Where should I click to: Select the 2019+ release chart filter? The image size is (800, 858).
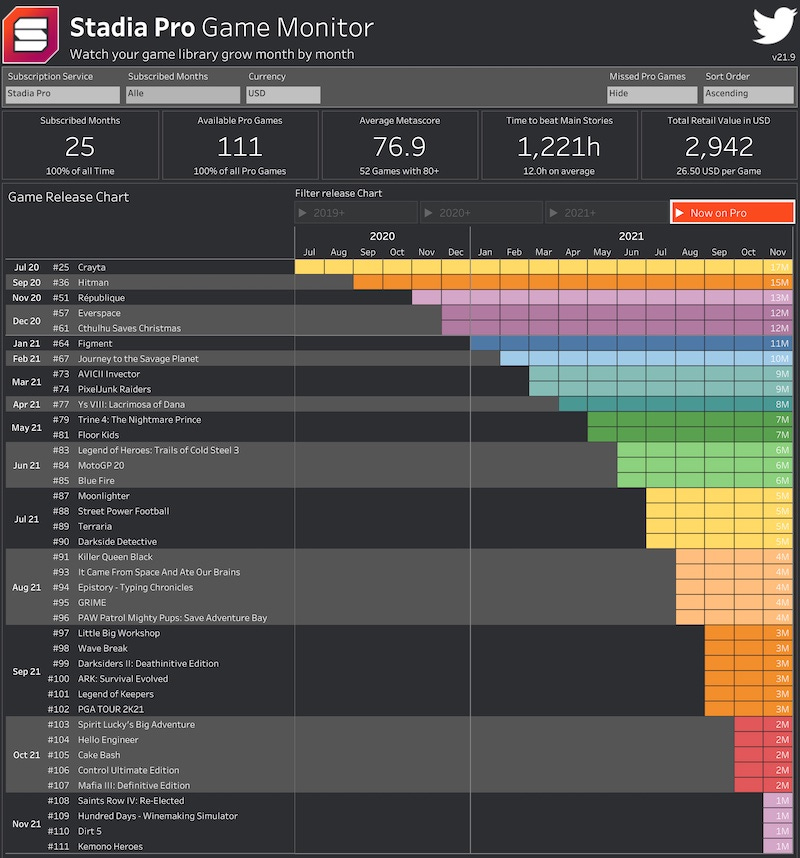click(356, 212)
